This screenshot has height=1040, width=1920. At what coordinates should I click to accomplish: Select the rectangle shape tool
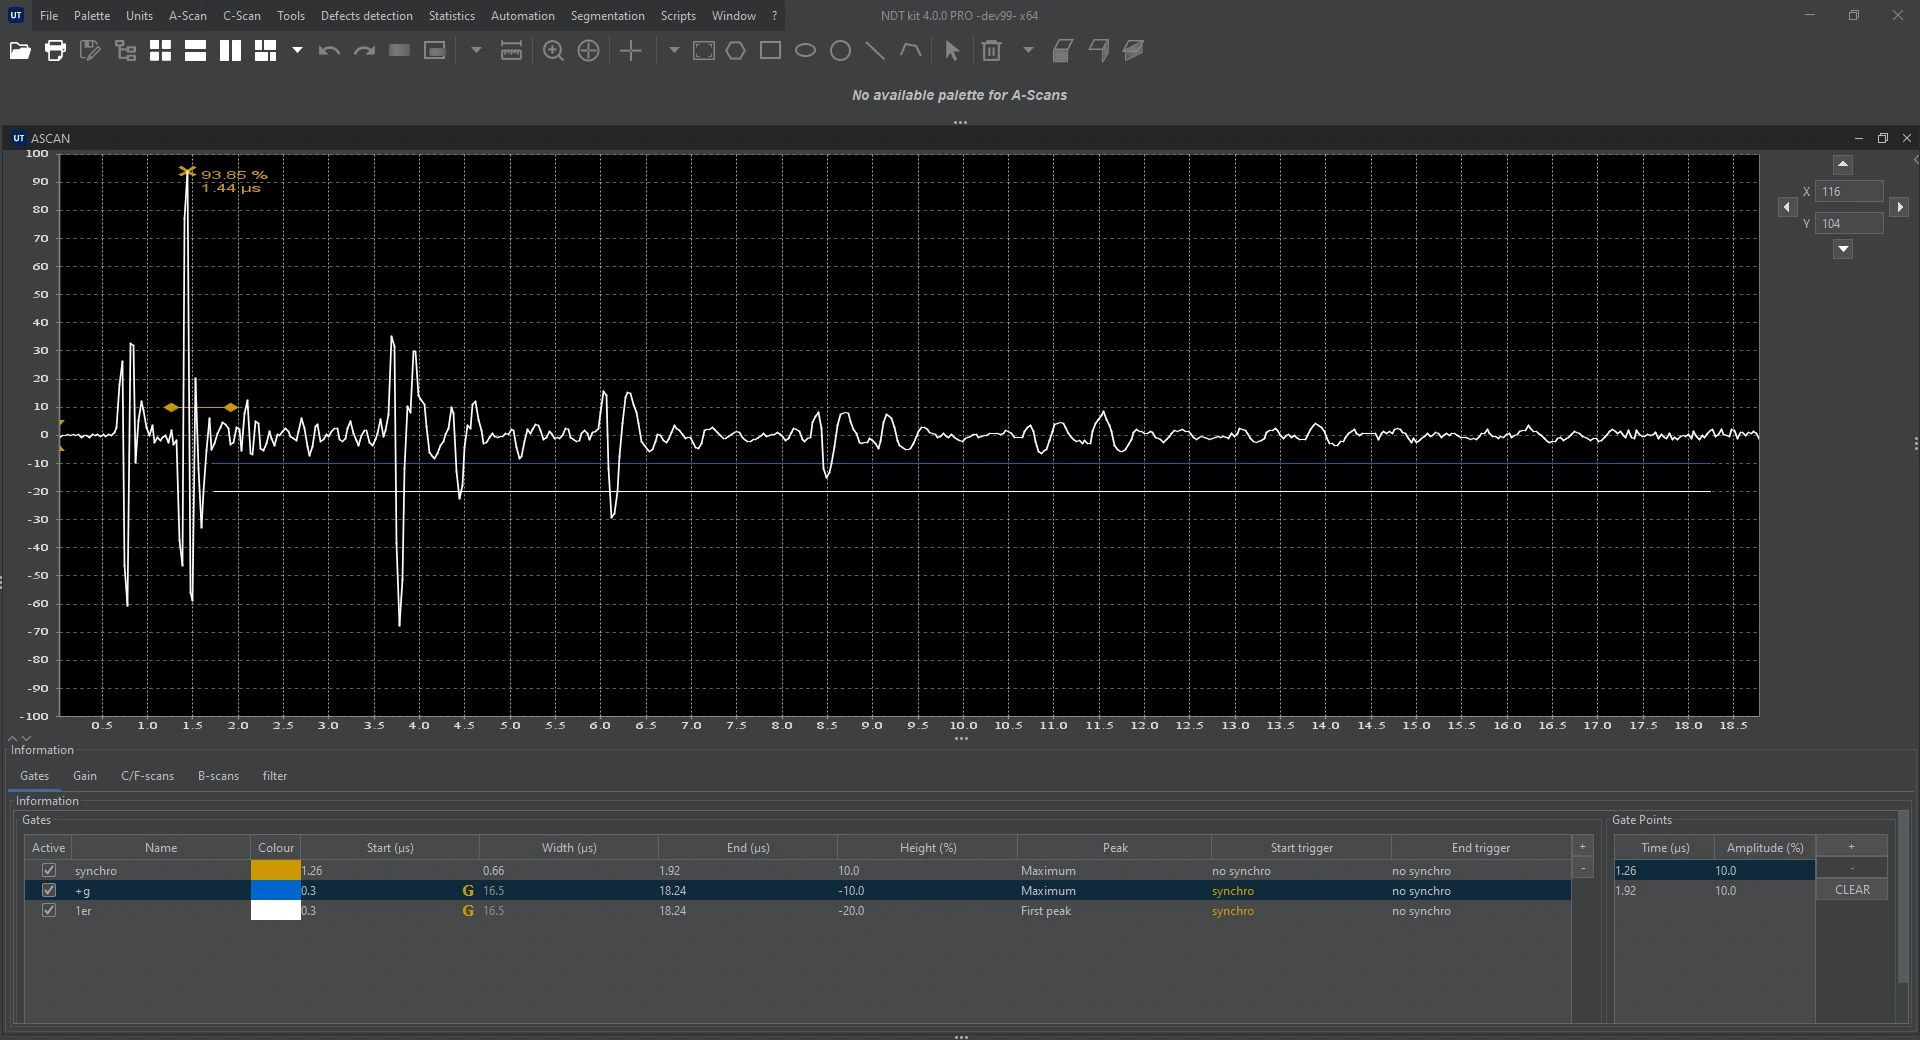(x=770, y=51)
